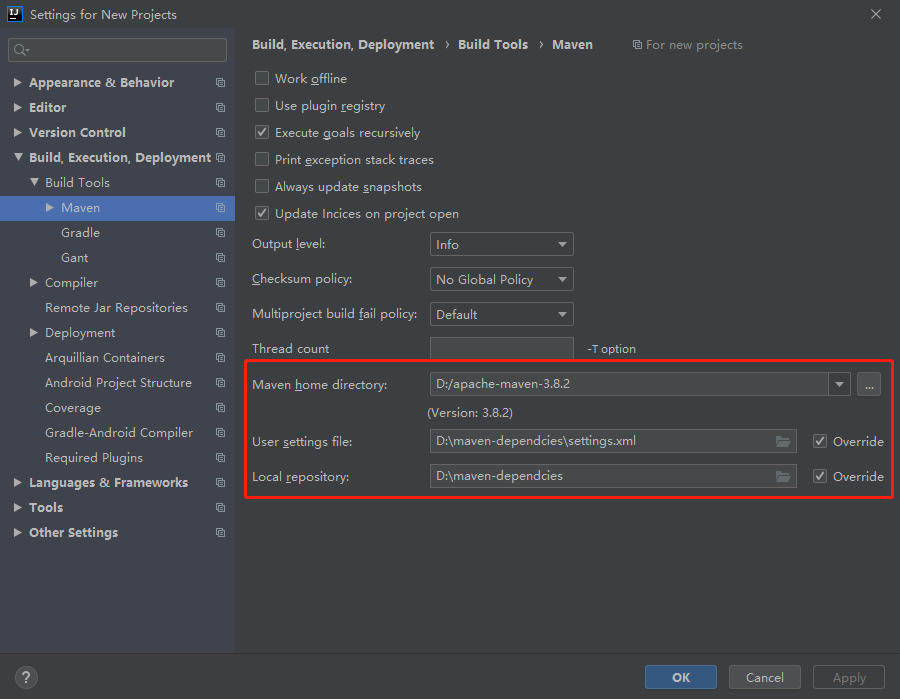
Task: Click Build Tools in the breadcrumb
Action: tap(493, 45)
